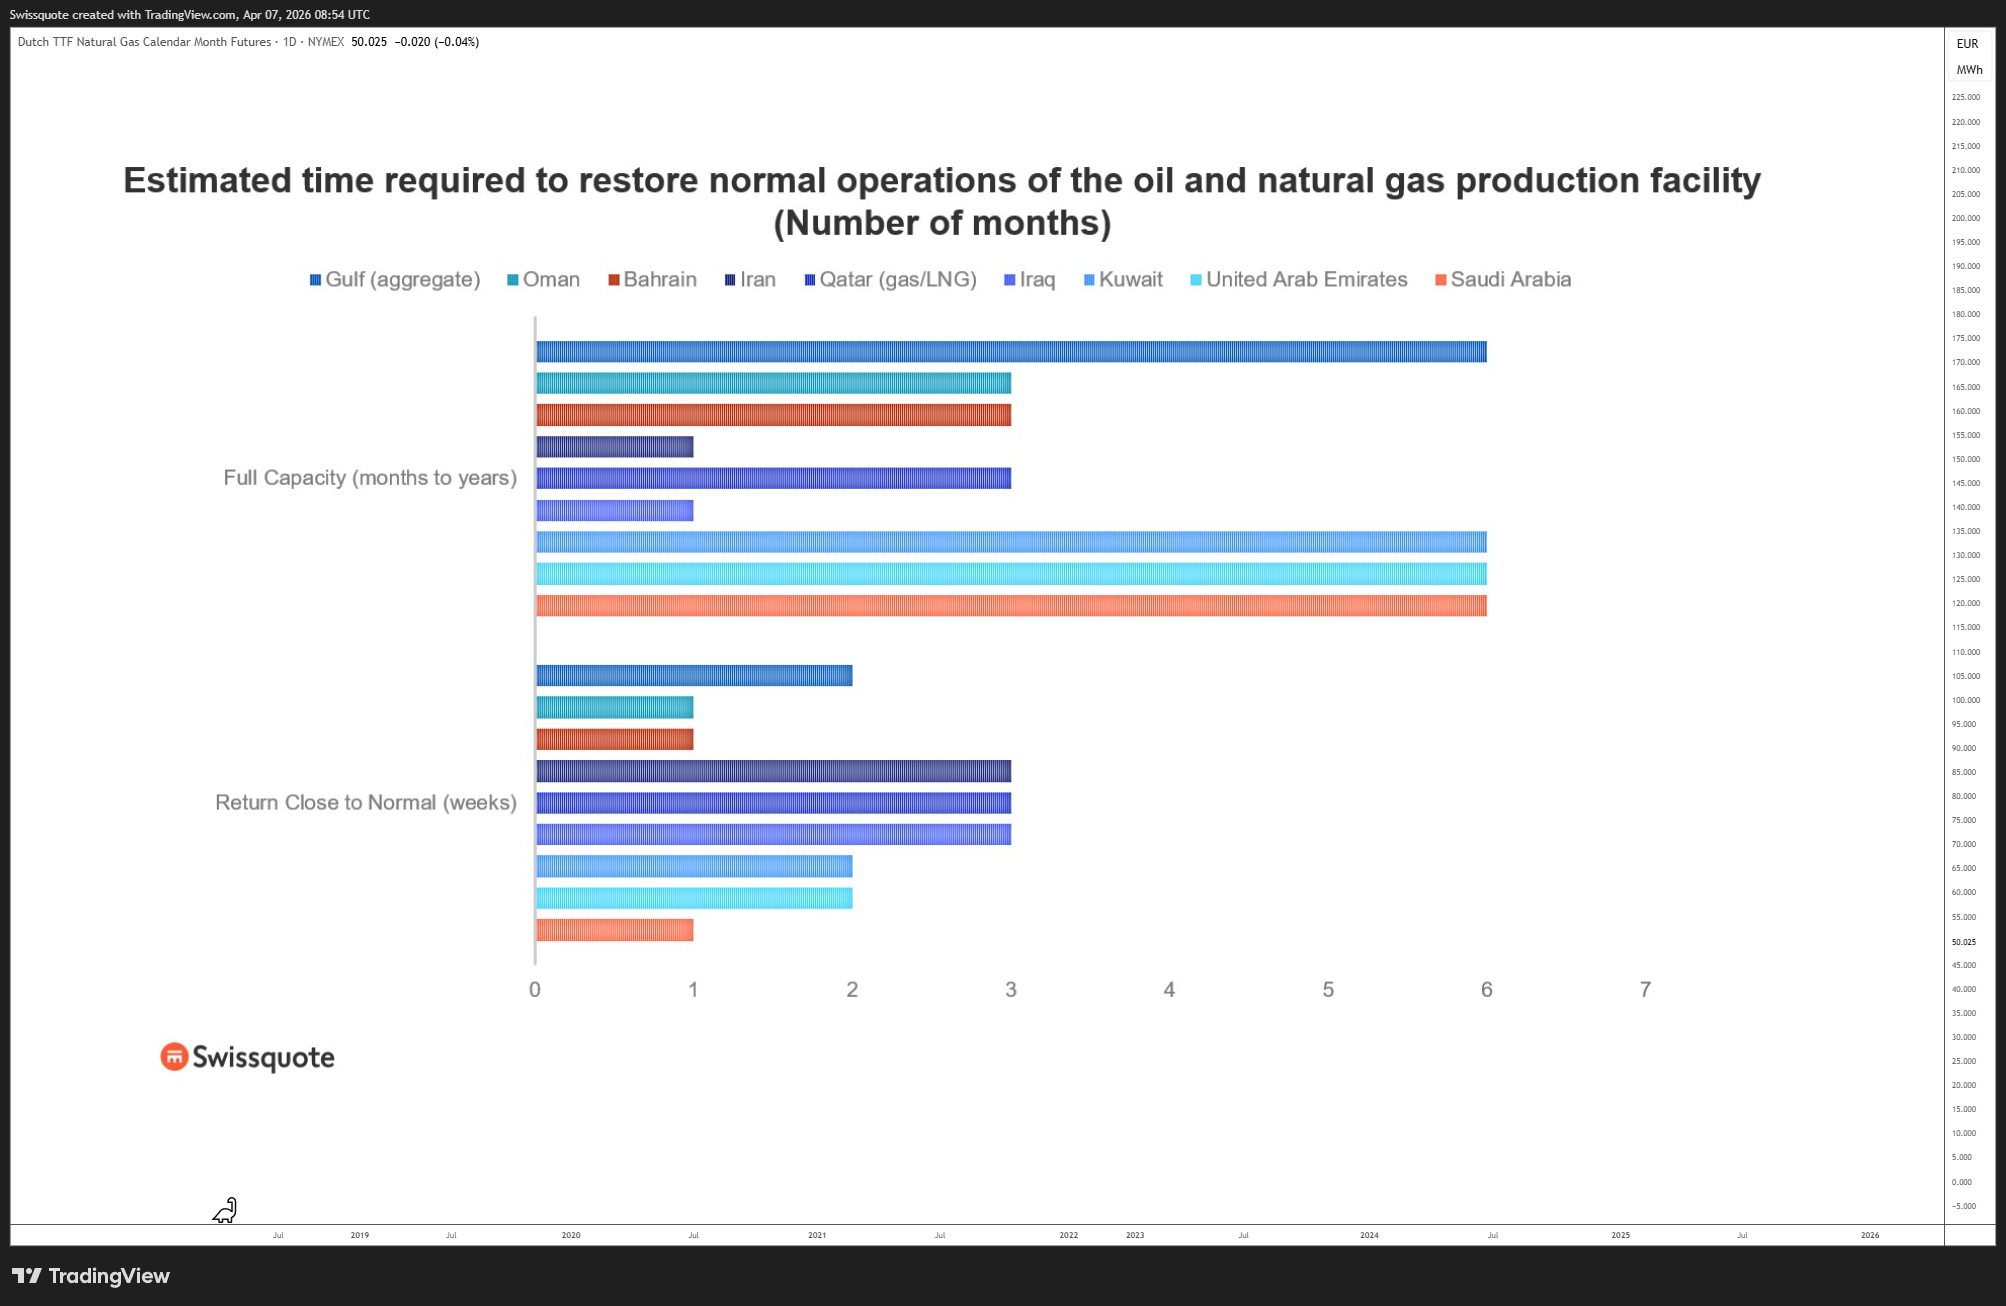Viewport: 2006px width, 1306px height.
Task: Click the 225.000 price axis label
Action: tap(1965, 97)
